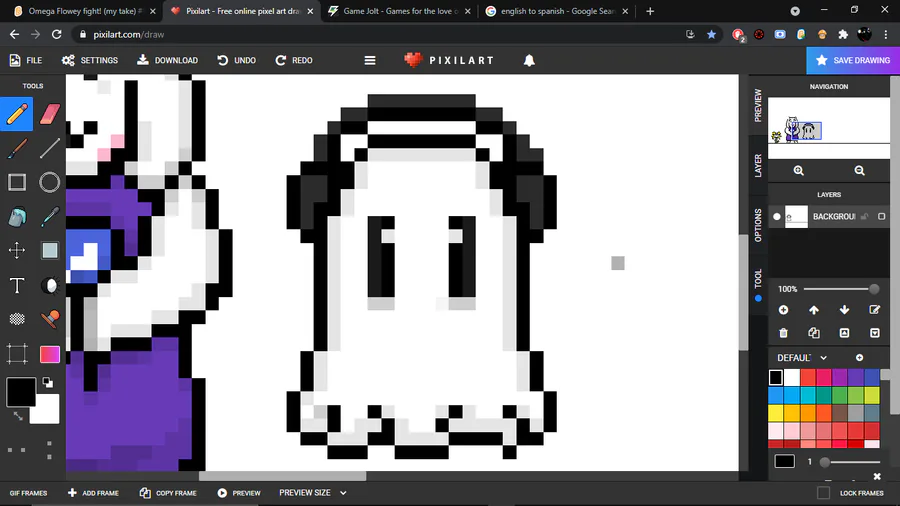Toggle Background layer visibility dot
Screen dimensions: 900x506
pyautogui.click(x=777, y=216)
